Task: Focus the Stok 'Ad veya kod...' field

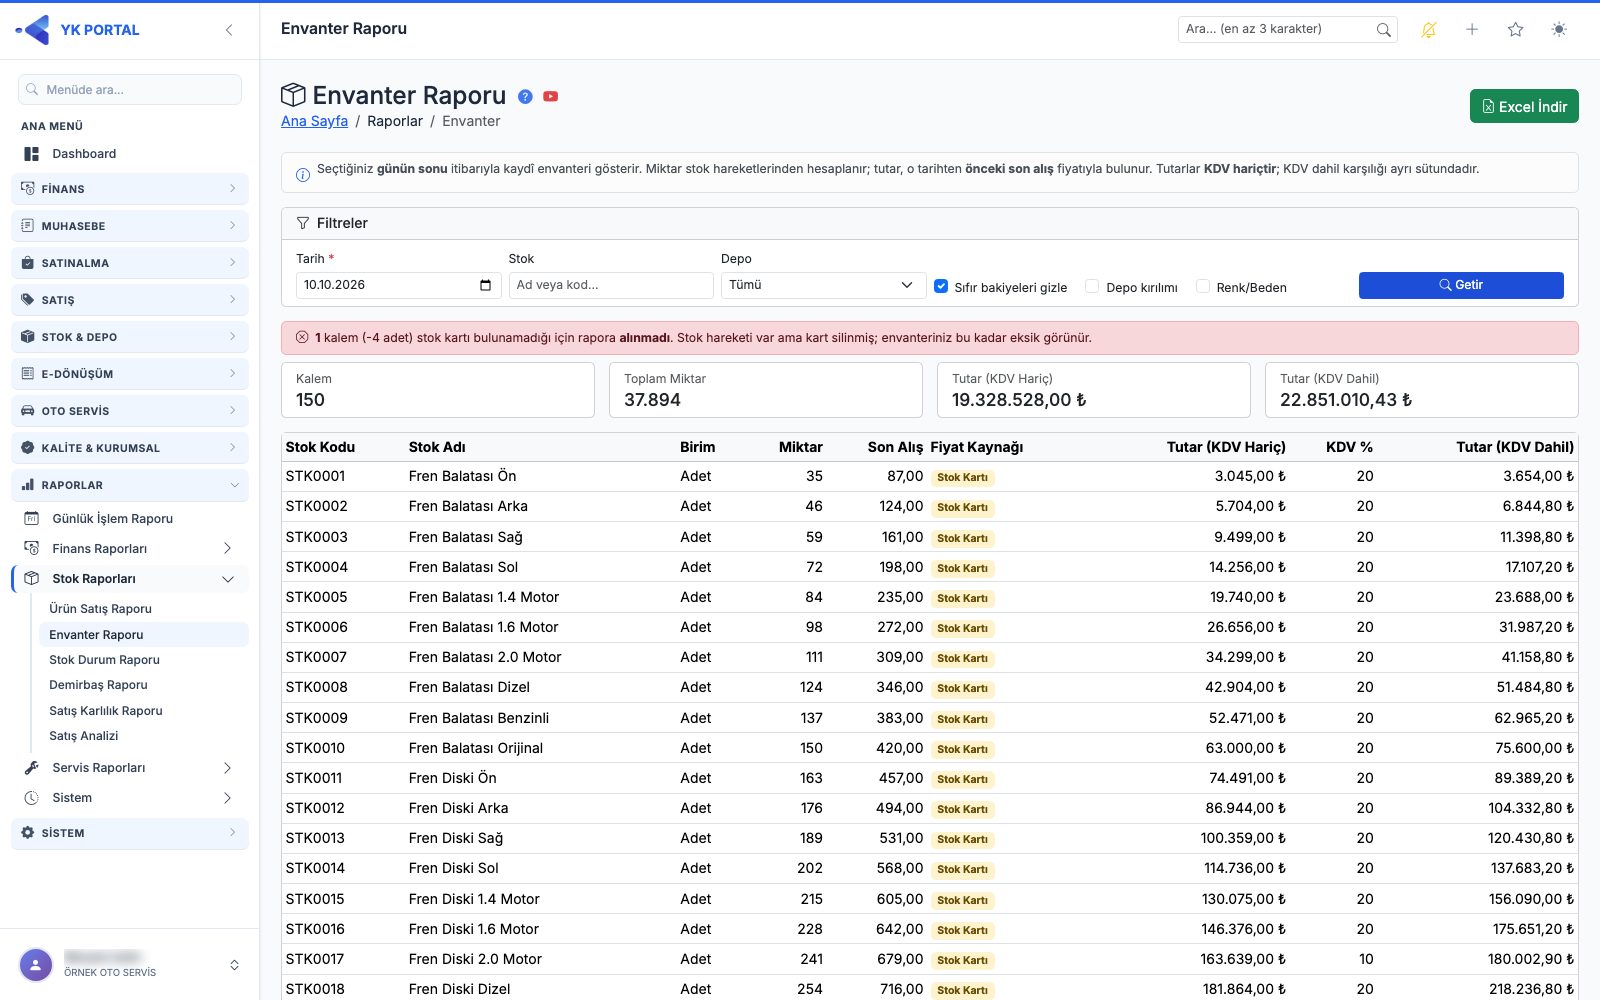Action: click(610, 285)
